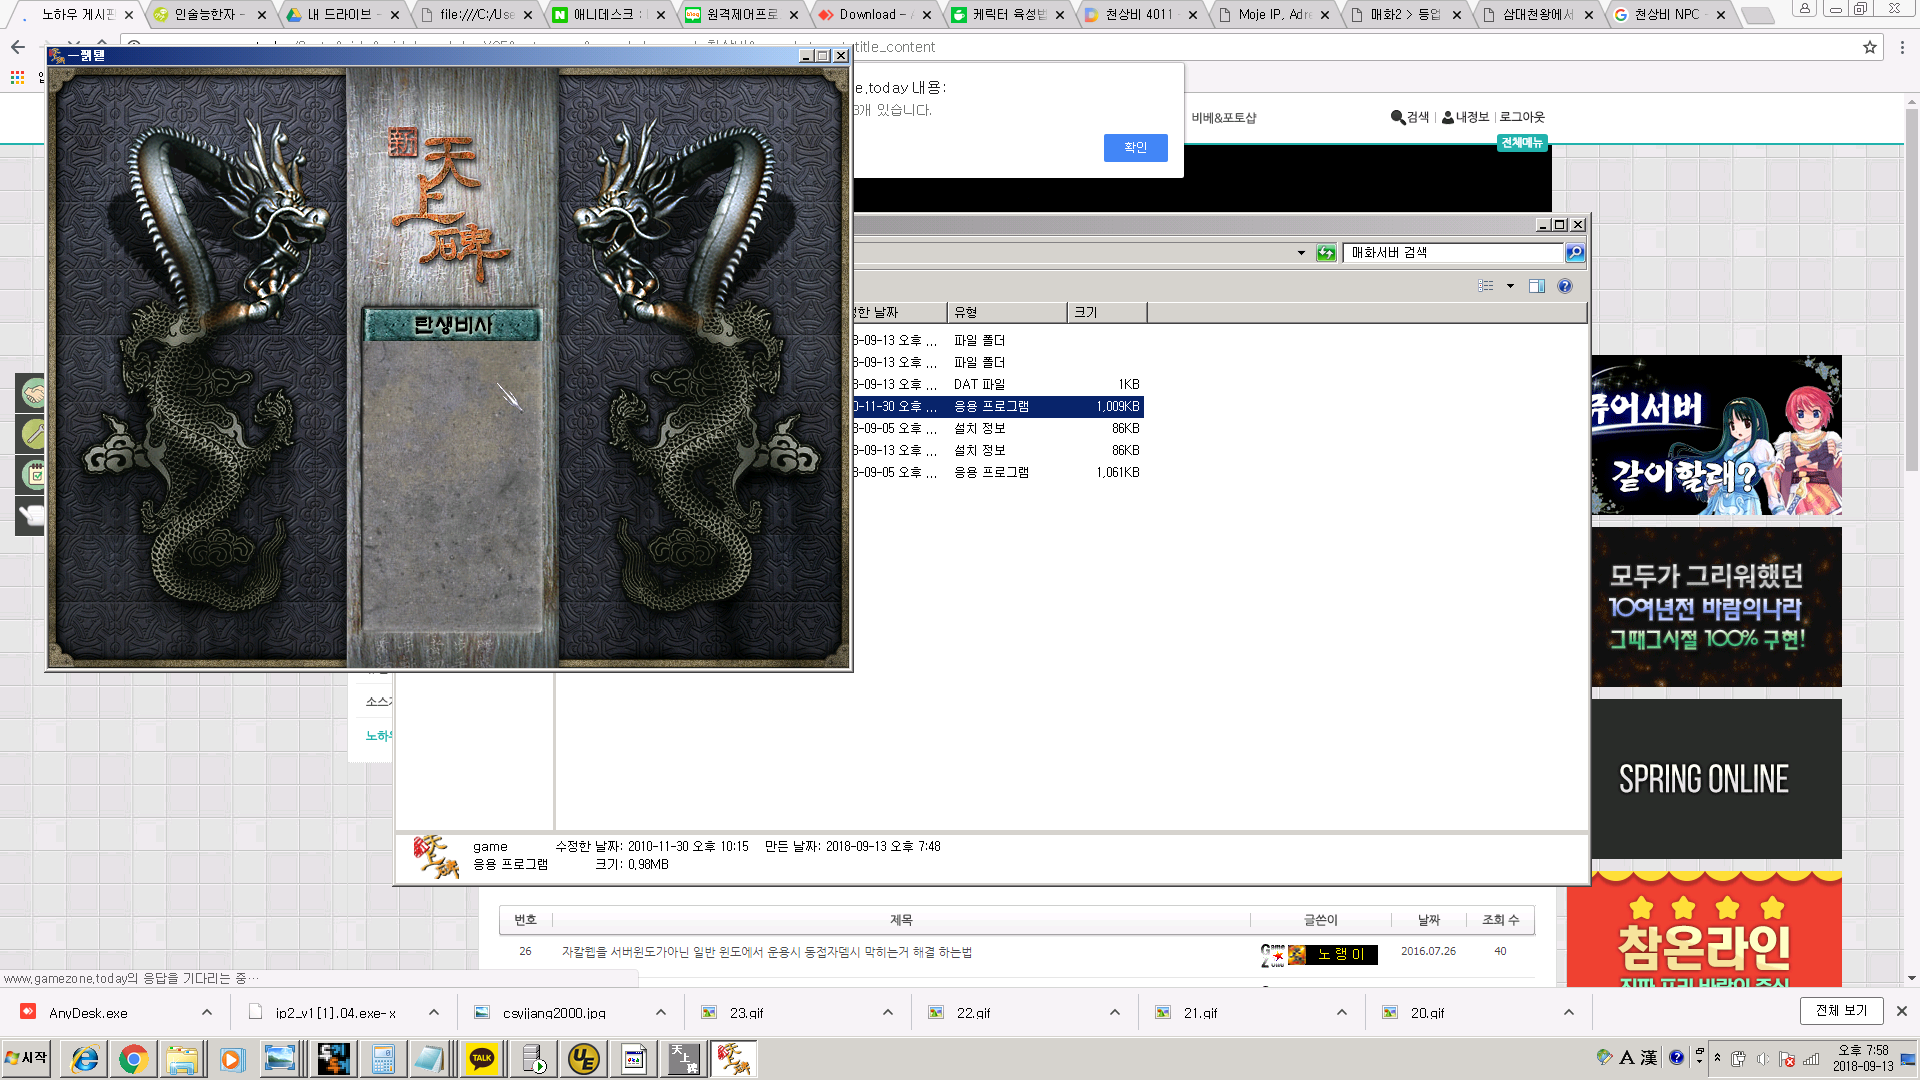
Task: Click the blue 확인 dialog button
Action: pos(1135,148)
